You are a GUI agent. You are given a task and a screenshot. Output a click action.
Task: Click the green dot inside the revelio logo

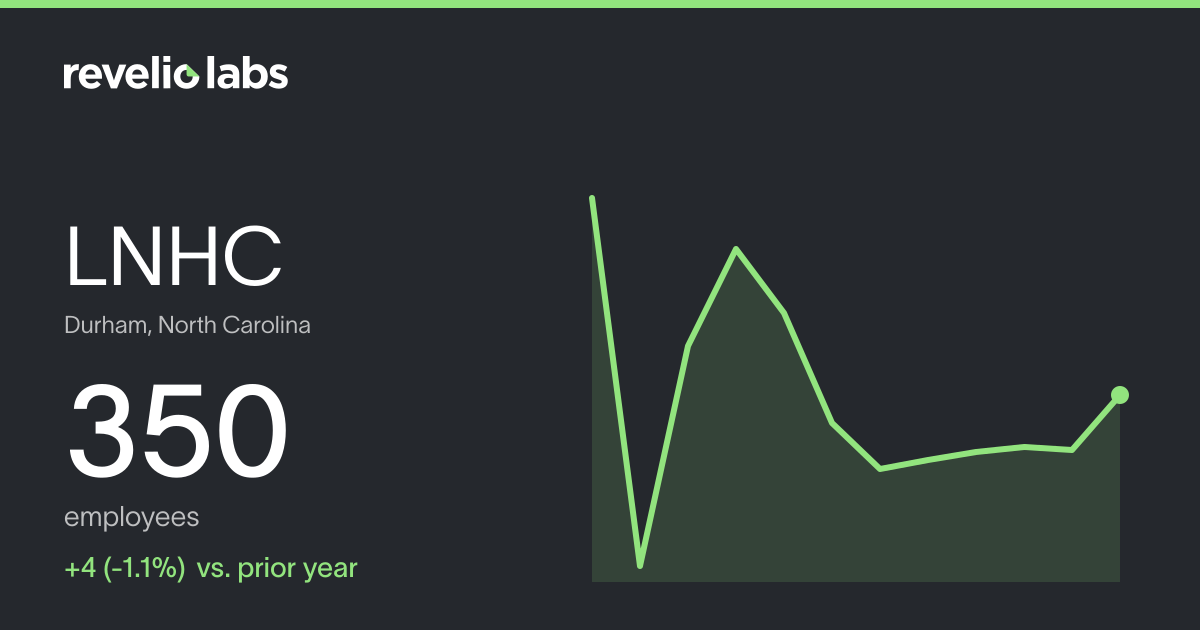coord(190,73)
